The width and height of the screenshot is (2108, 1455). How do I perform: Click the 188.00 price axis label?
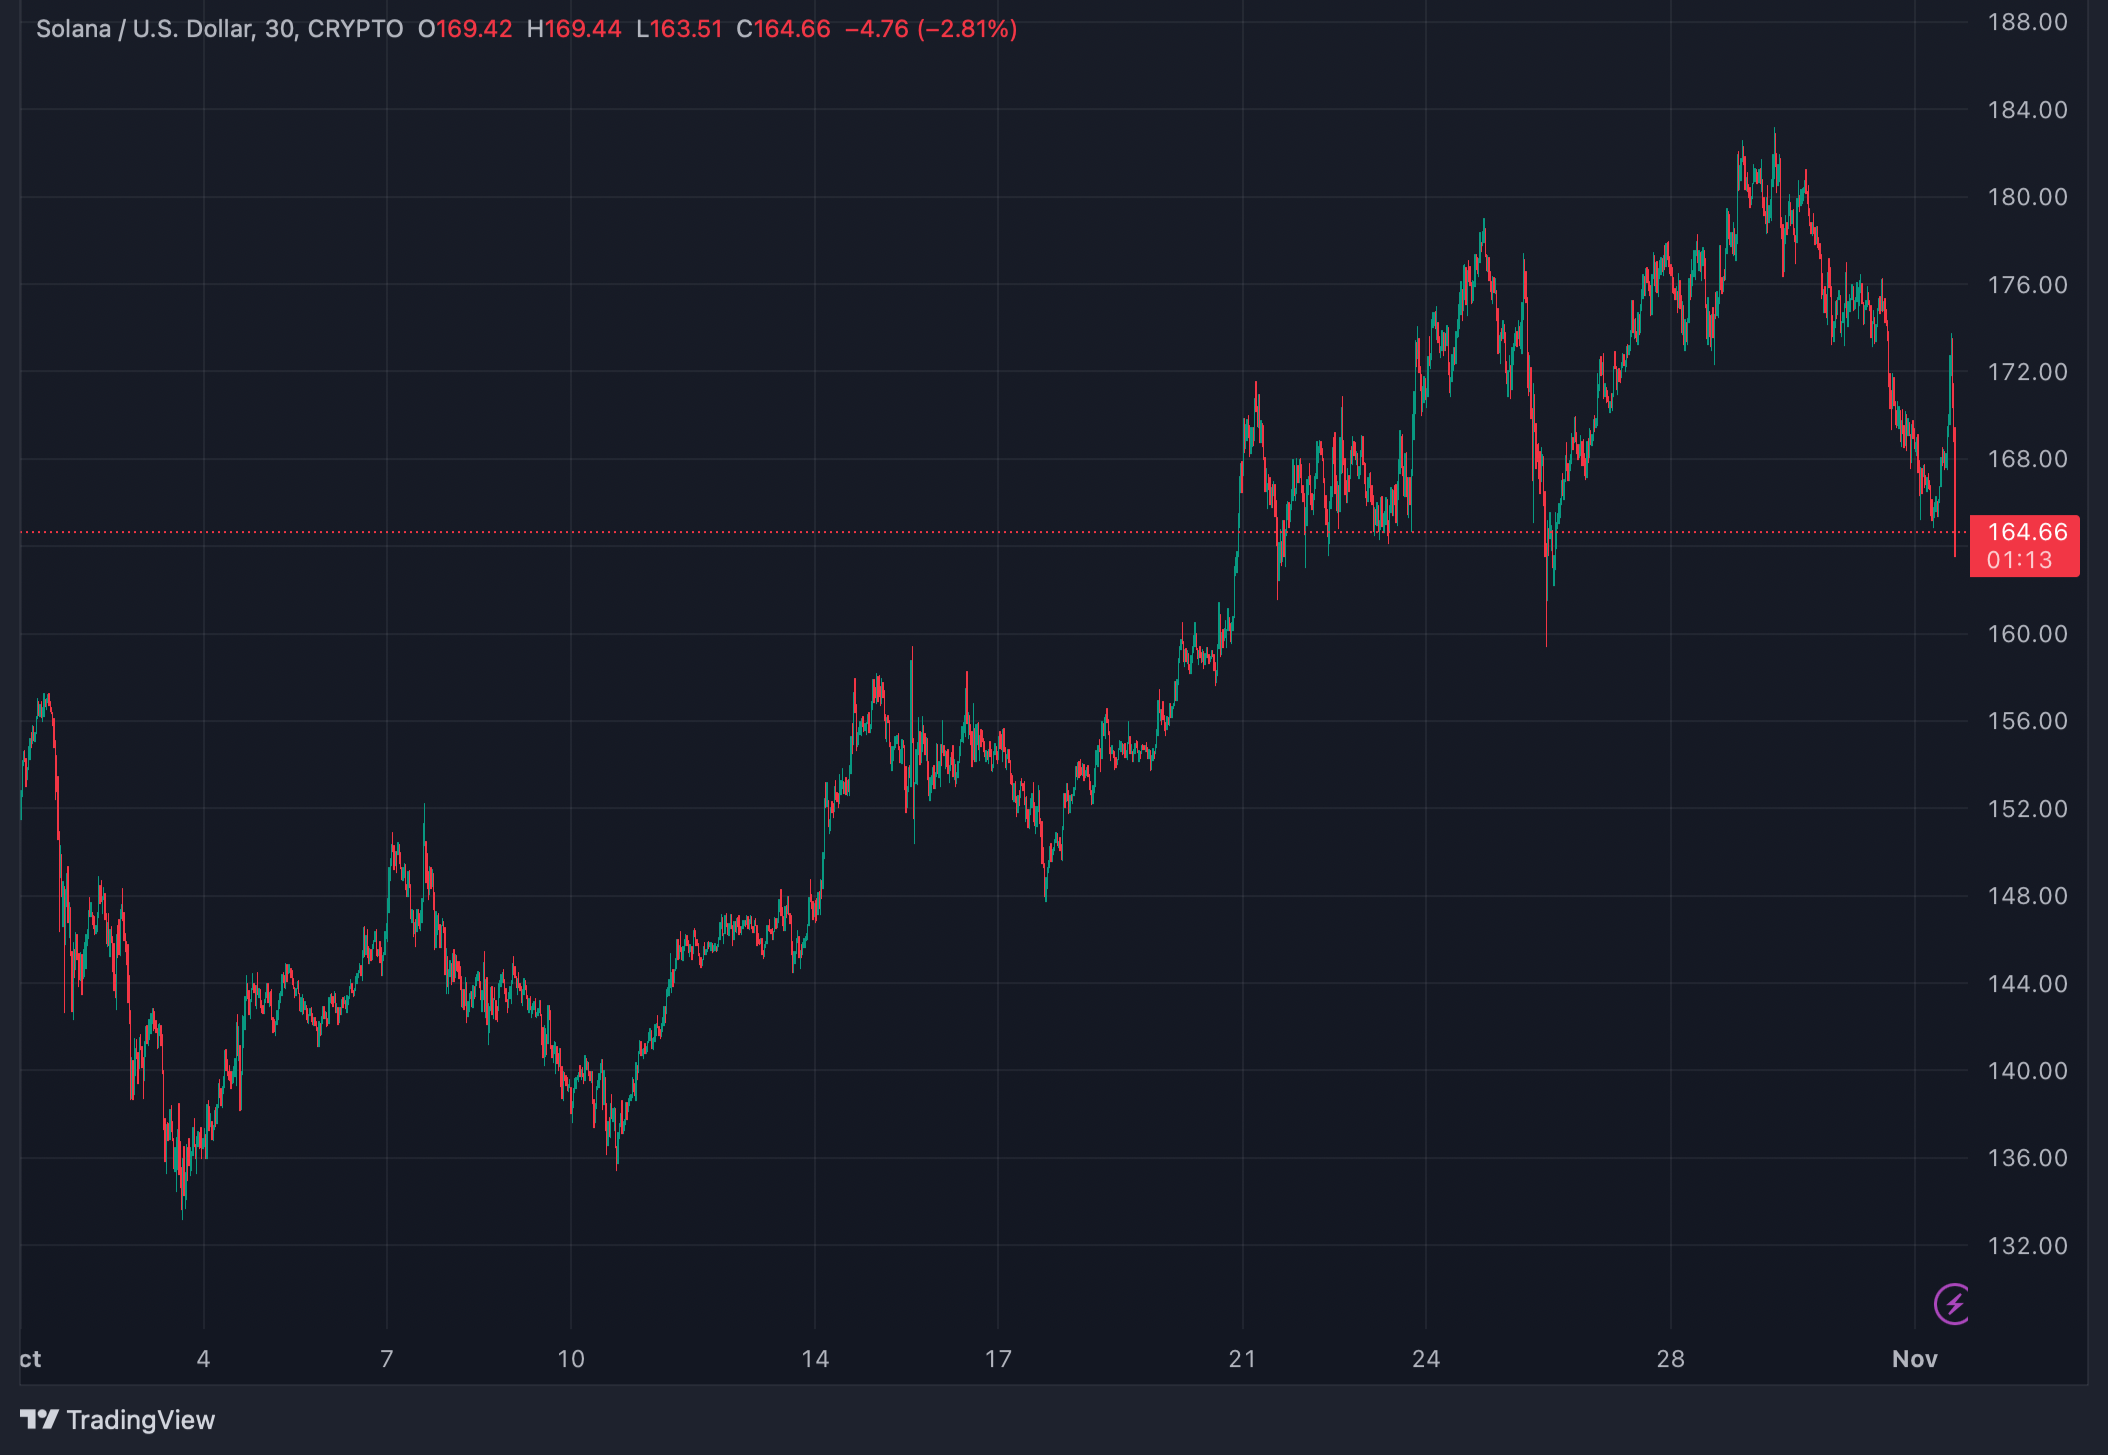tap(2027, 22)
